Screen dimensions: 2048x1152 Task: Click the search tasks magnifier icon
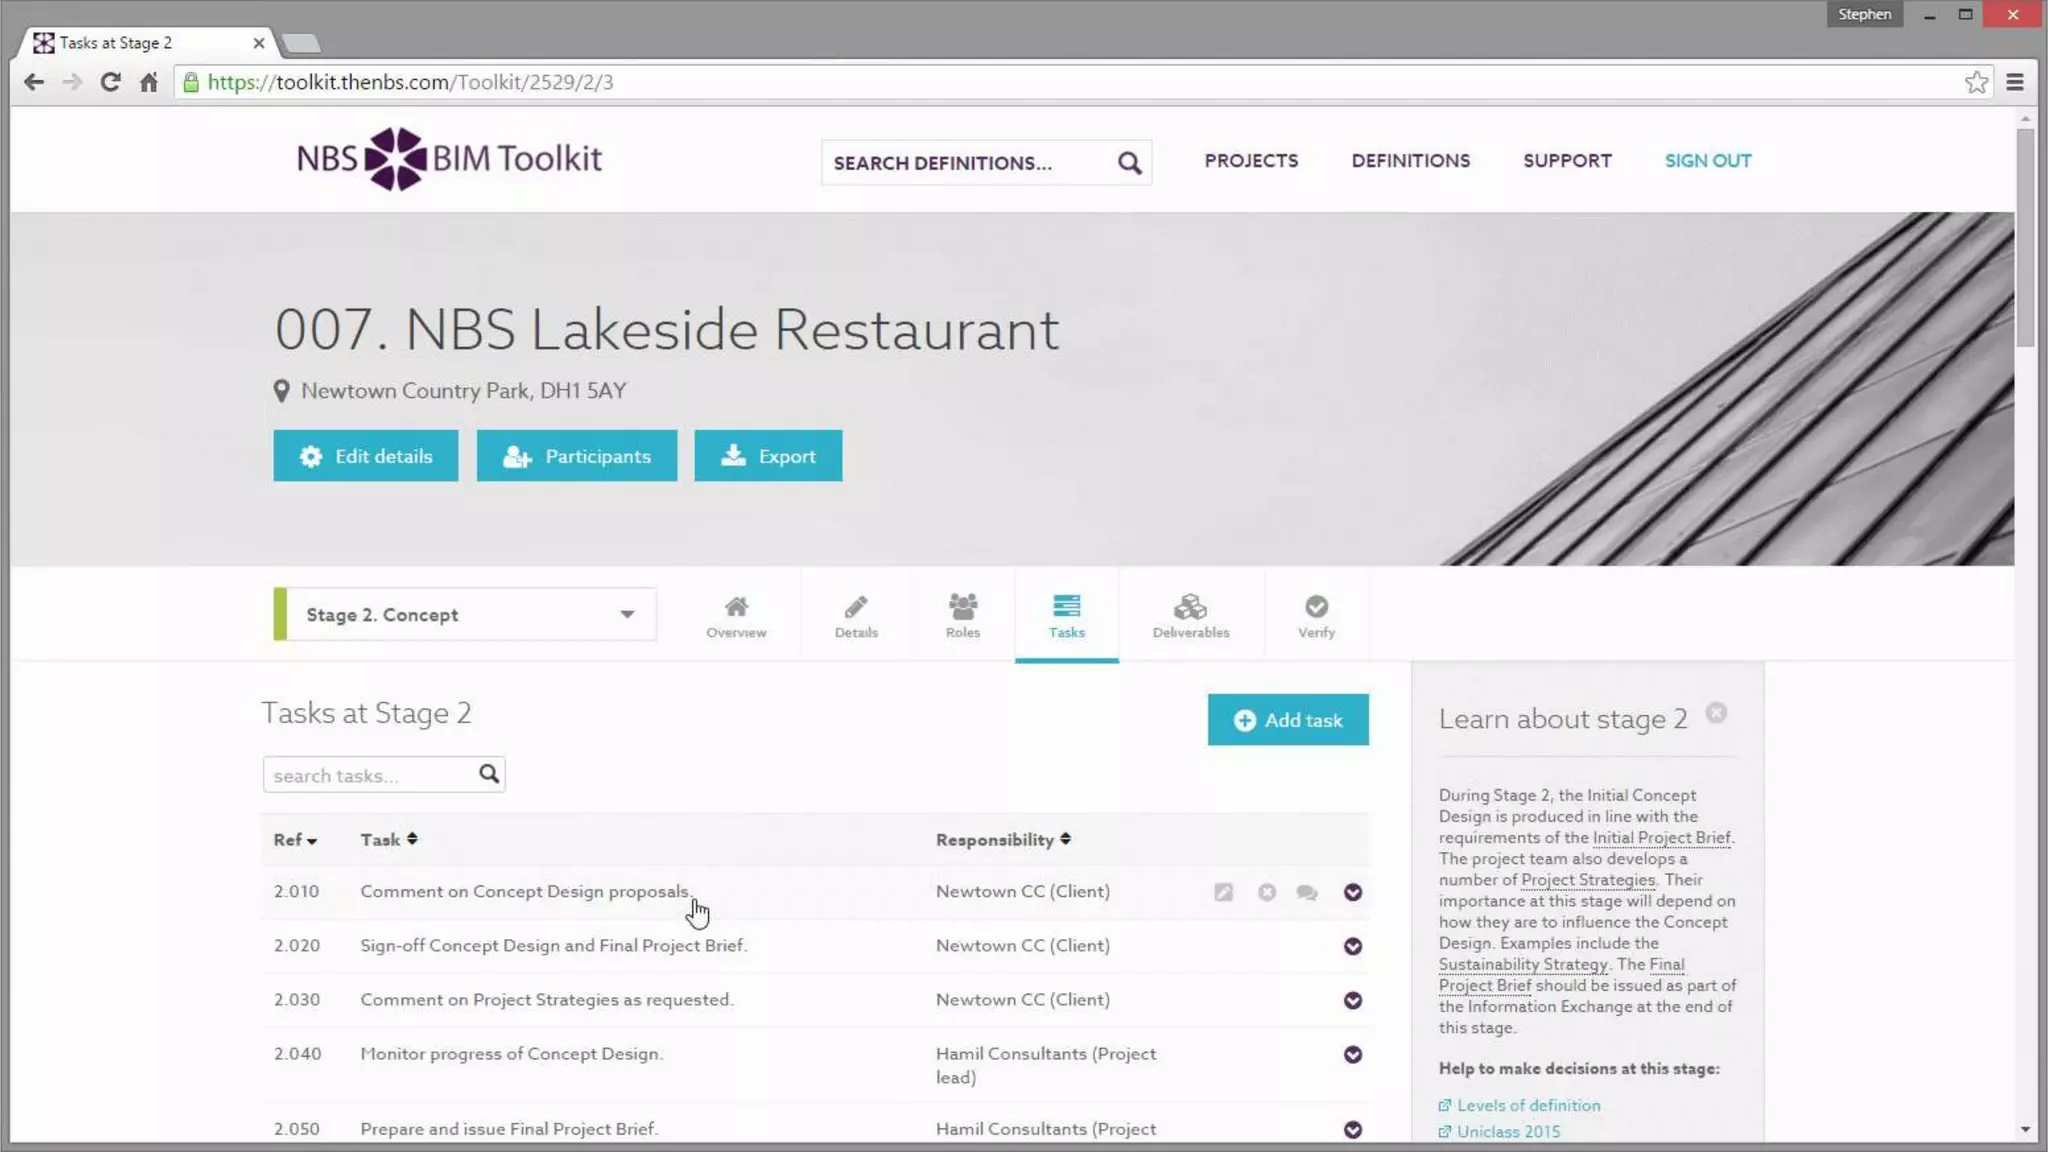click(x=488, y=774)
